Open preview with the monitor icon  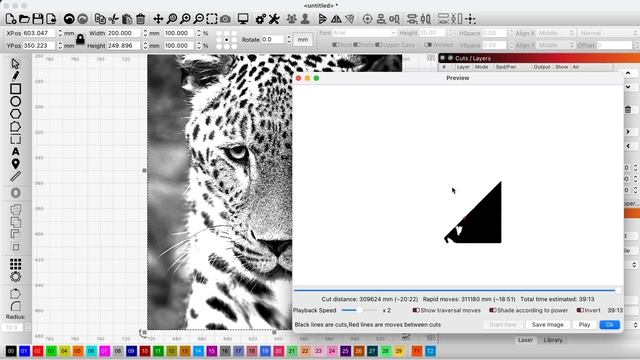[243, 19]
